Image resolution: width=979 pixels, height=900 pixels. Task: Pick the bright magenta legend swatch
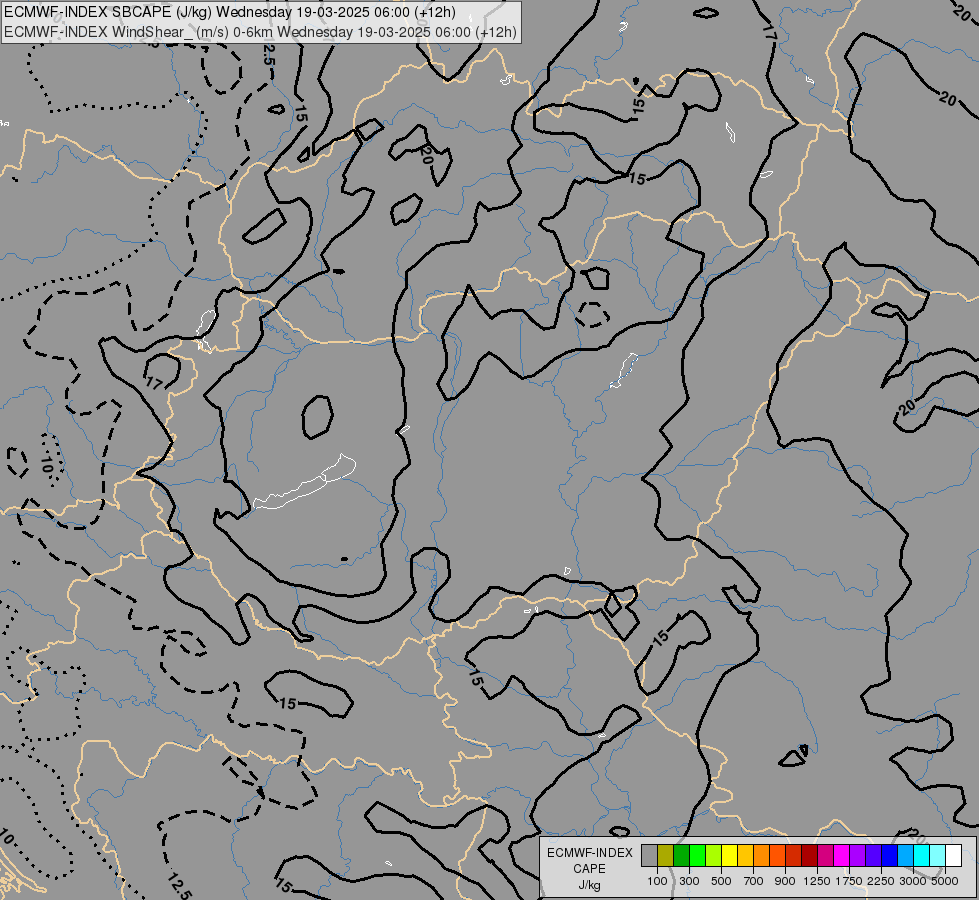point(841,855)
